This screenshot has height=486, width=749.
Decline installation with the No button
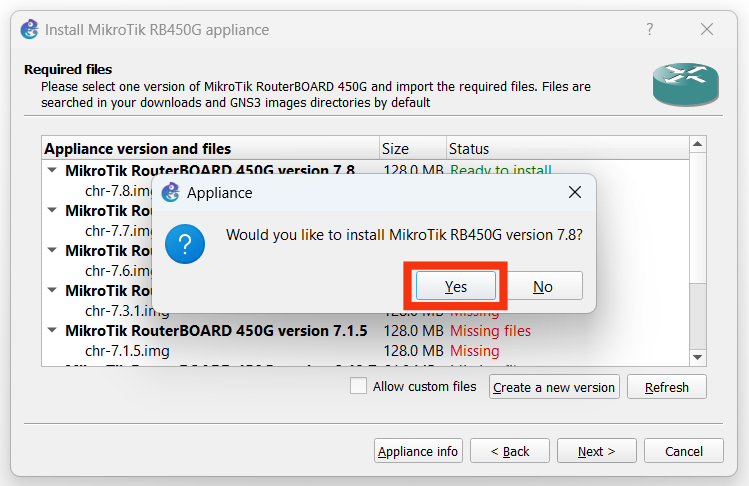click(542, 287)
